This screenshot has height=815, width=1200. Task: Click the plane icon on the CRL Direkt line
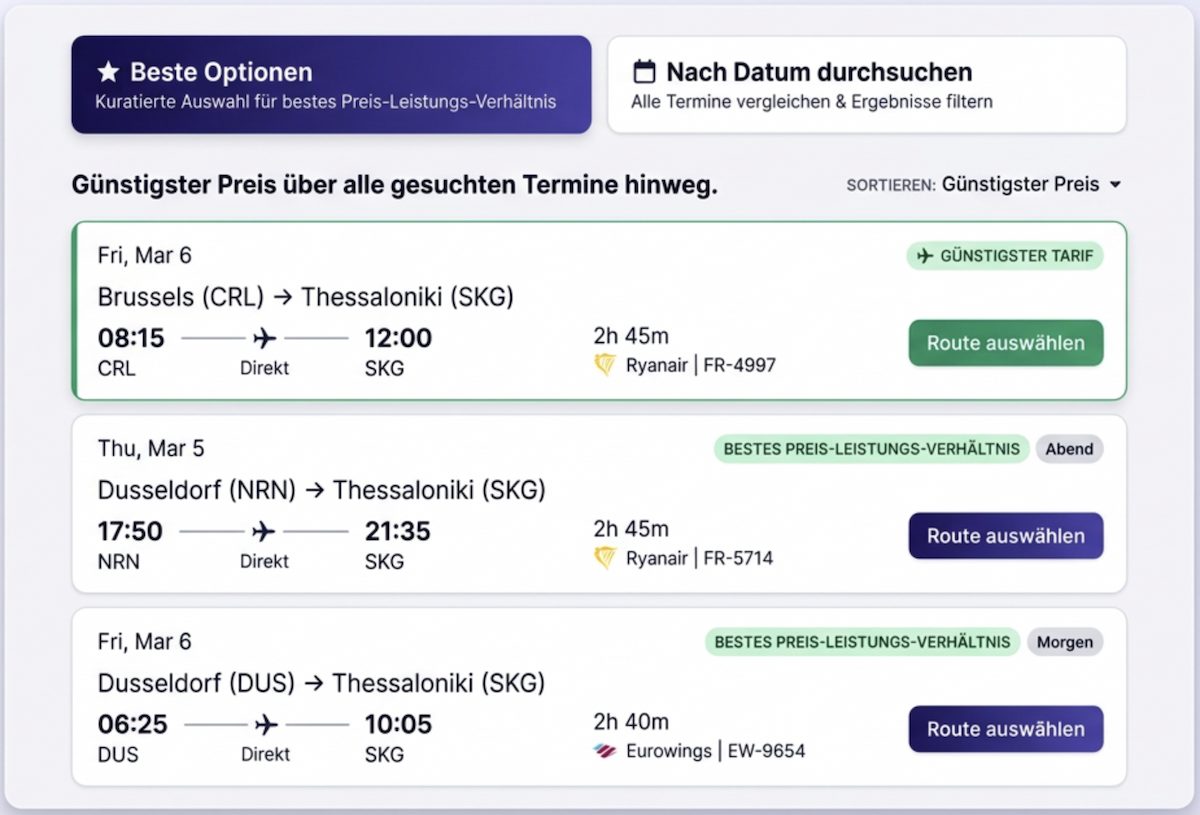pos(264,338)
